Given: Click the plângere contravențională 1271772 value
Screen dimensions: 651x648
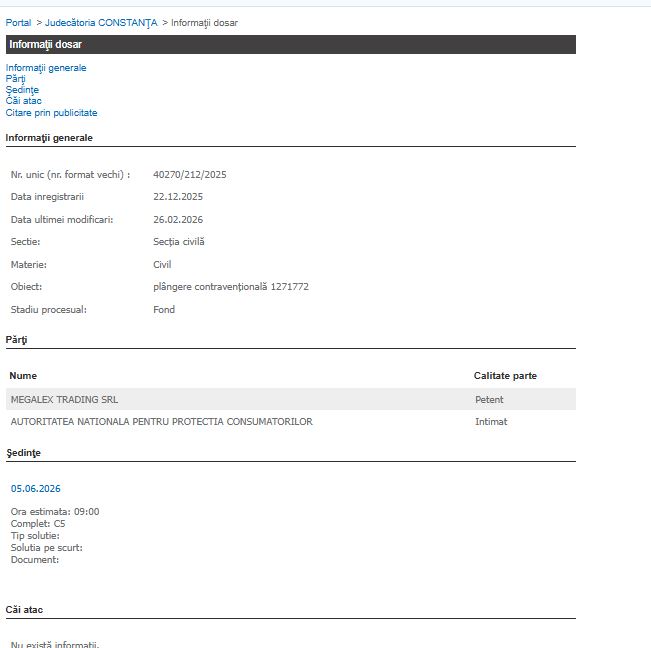Looking at the screenshot, I should [231, 287].
